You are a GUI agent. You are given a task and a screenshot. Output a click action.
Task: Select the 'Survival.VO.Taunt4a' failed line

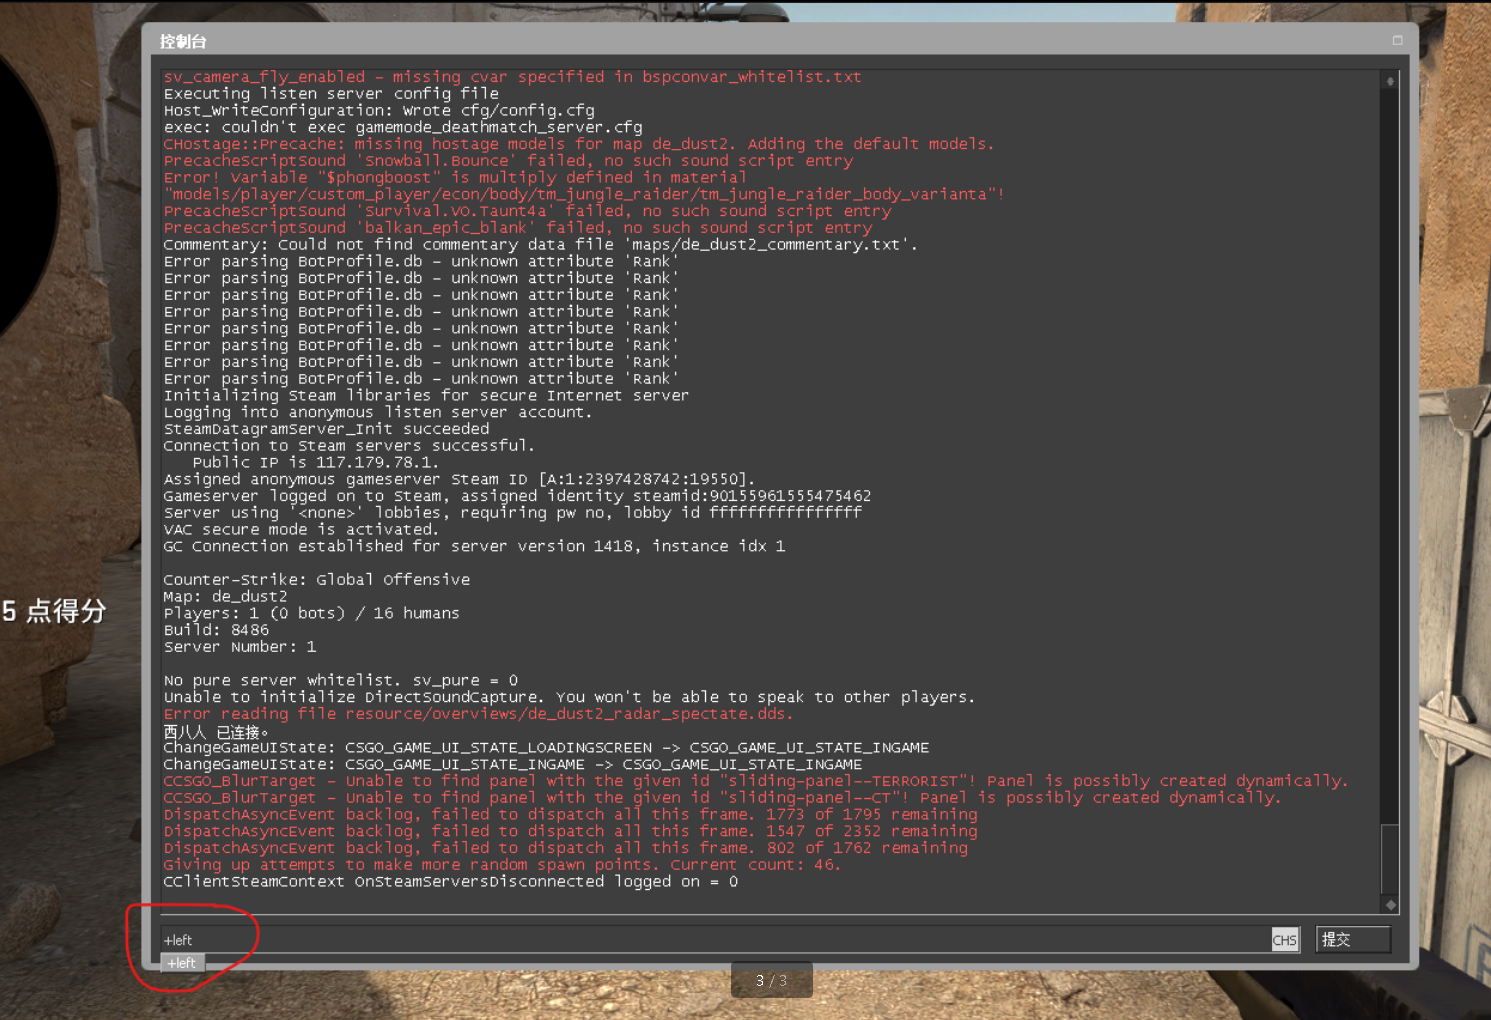[x=527, y=211]
